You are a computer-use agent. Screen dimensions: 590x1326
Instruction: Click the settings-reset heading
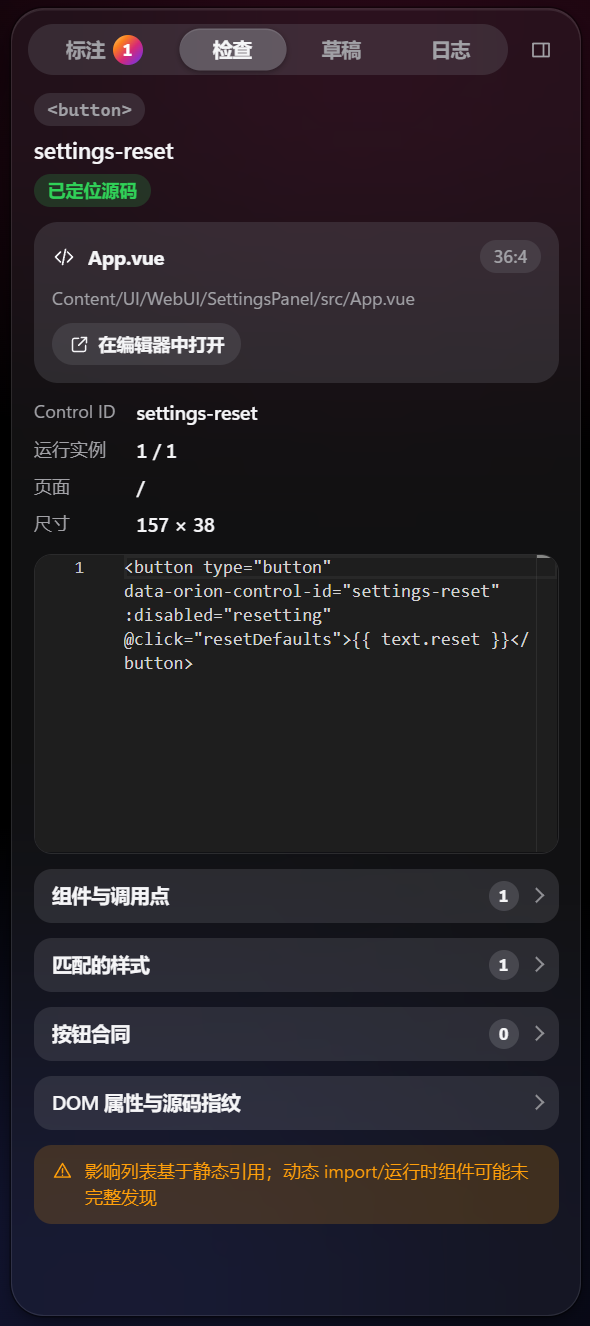tap(104, 151)
